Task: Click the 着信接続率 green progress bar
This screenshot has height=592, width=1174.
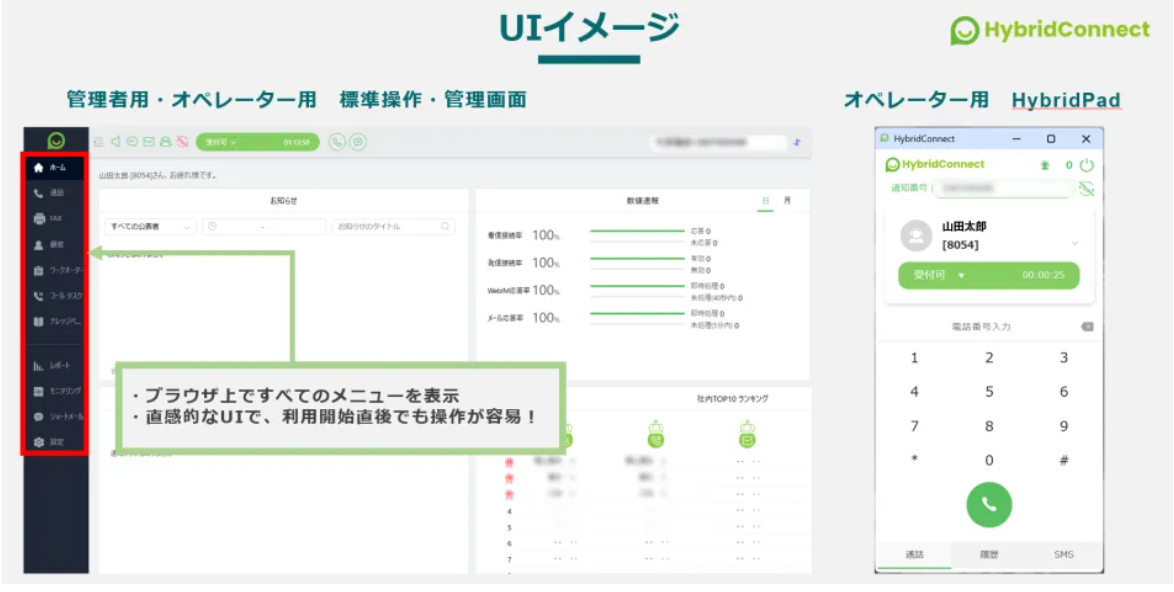Action: click(x=637, y=231)
